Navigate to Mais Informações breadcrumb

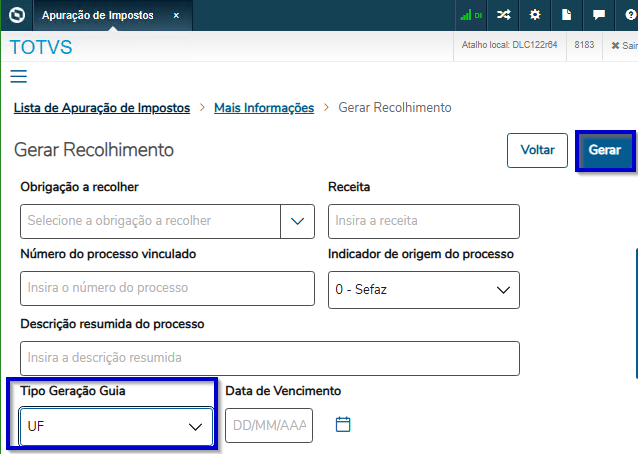pyautogui.click(x=264, y=107)
